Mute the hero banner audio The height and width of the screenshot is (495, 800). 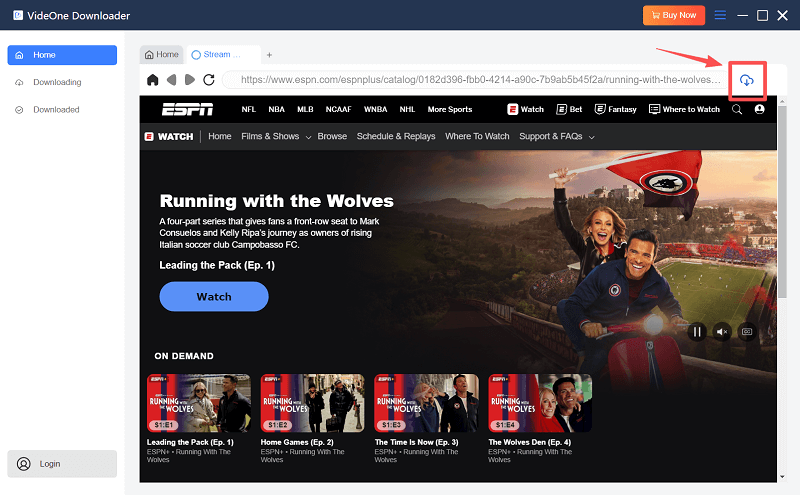(x=721, y=331)
